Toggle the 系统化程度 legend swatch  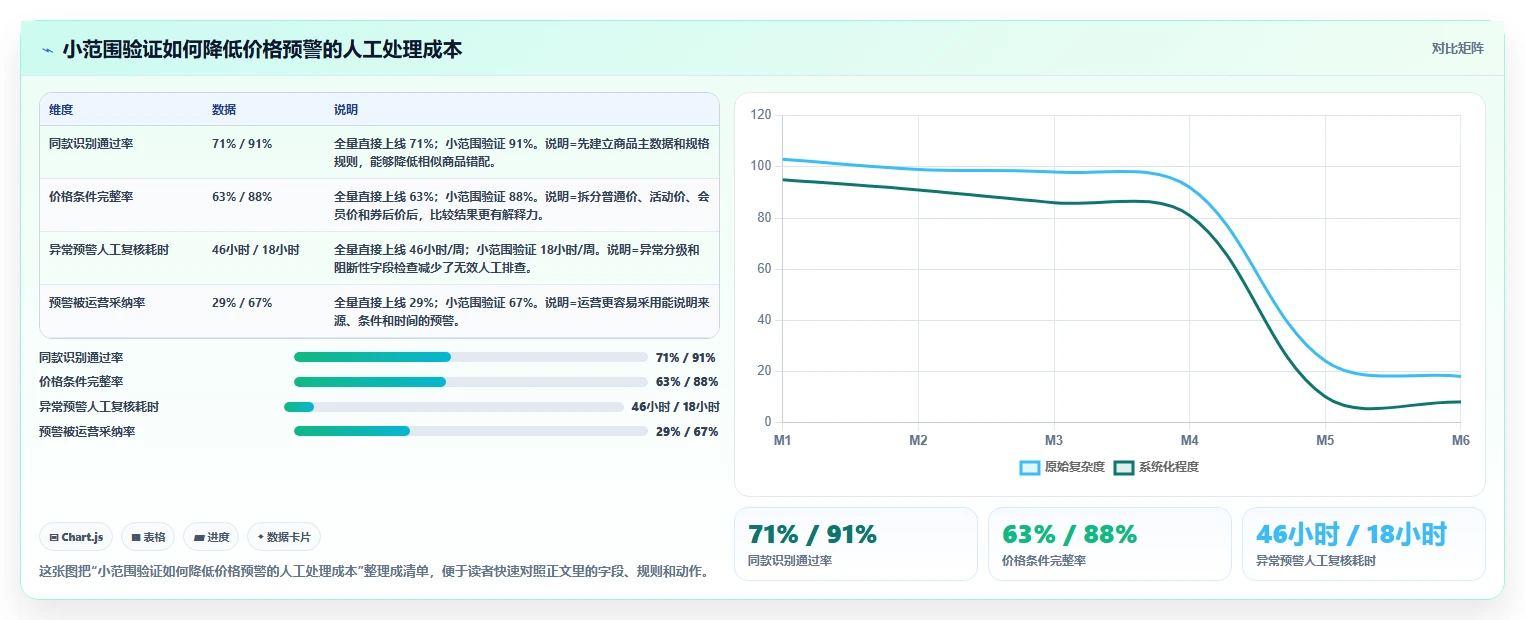[x=1124, y=467]
